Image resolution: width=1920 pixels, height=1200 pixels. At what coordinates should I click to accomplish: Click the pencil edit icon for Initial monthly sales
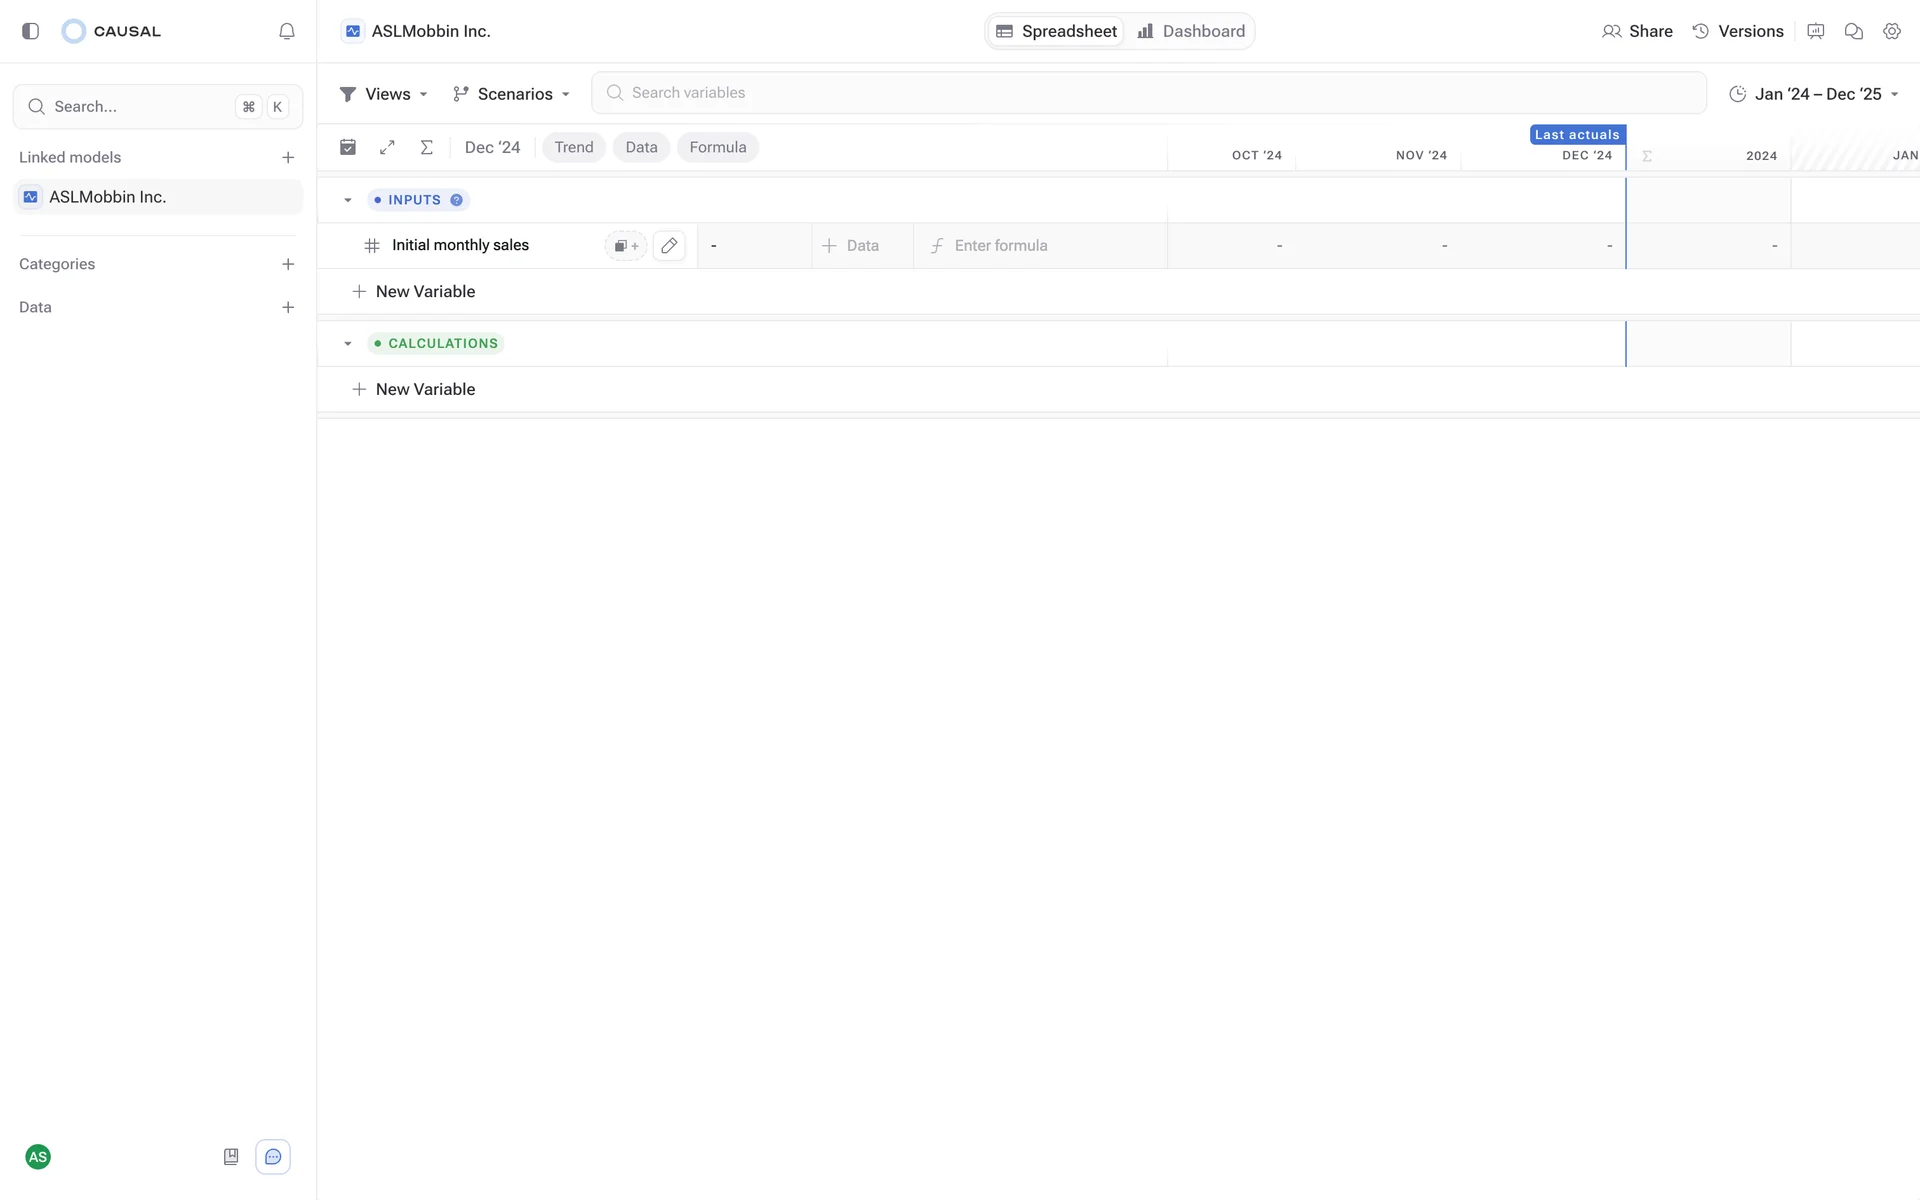pos(669,245)
